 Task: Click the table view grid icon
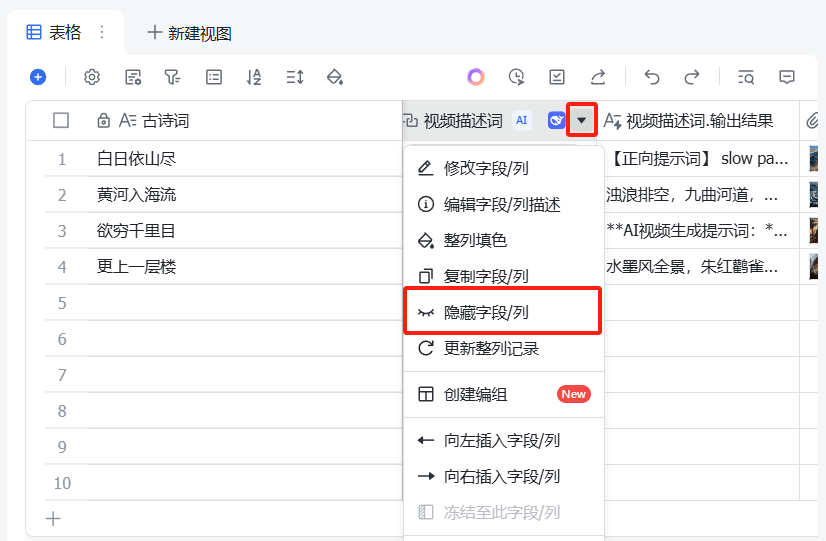34,32
